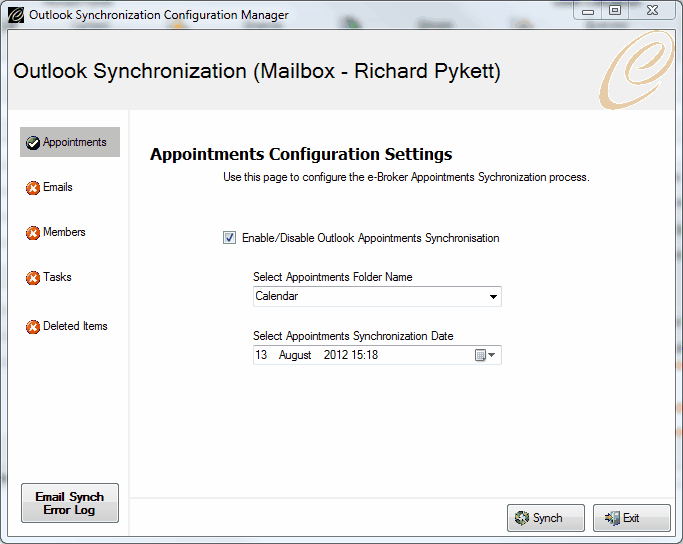The width and height of the screenshot is (683, 544).
Task: Select the Deleted Items section
Action: pyautogui.click(x=75, y=326)
